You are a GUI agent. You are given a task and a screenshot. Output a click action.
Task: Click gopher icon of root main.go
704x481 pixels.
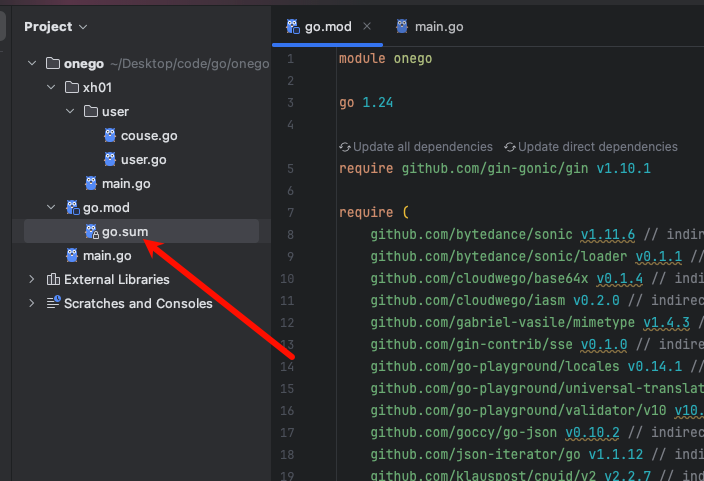coord(72,255)
